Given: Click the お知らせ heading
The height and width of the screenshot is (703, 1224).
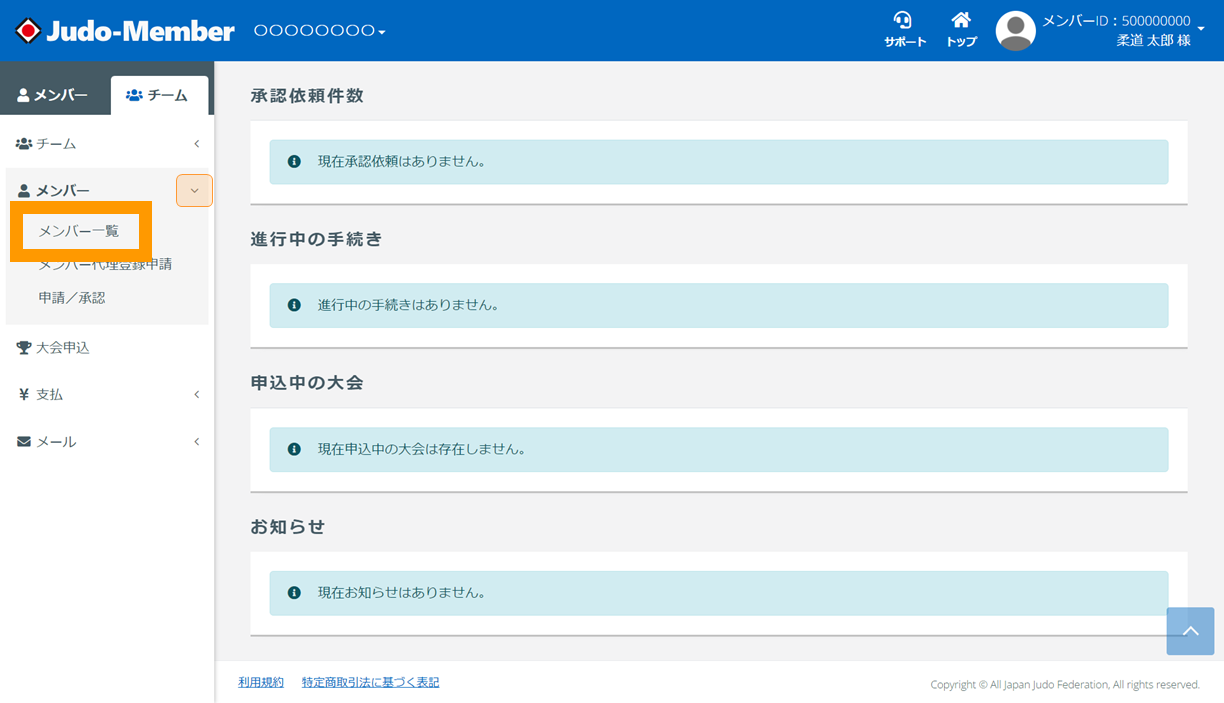Looking at the screenshot, I should pos(288,527).
